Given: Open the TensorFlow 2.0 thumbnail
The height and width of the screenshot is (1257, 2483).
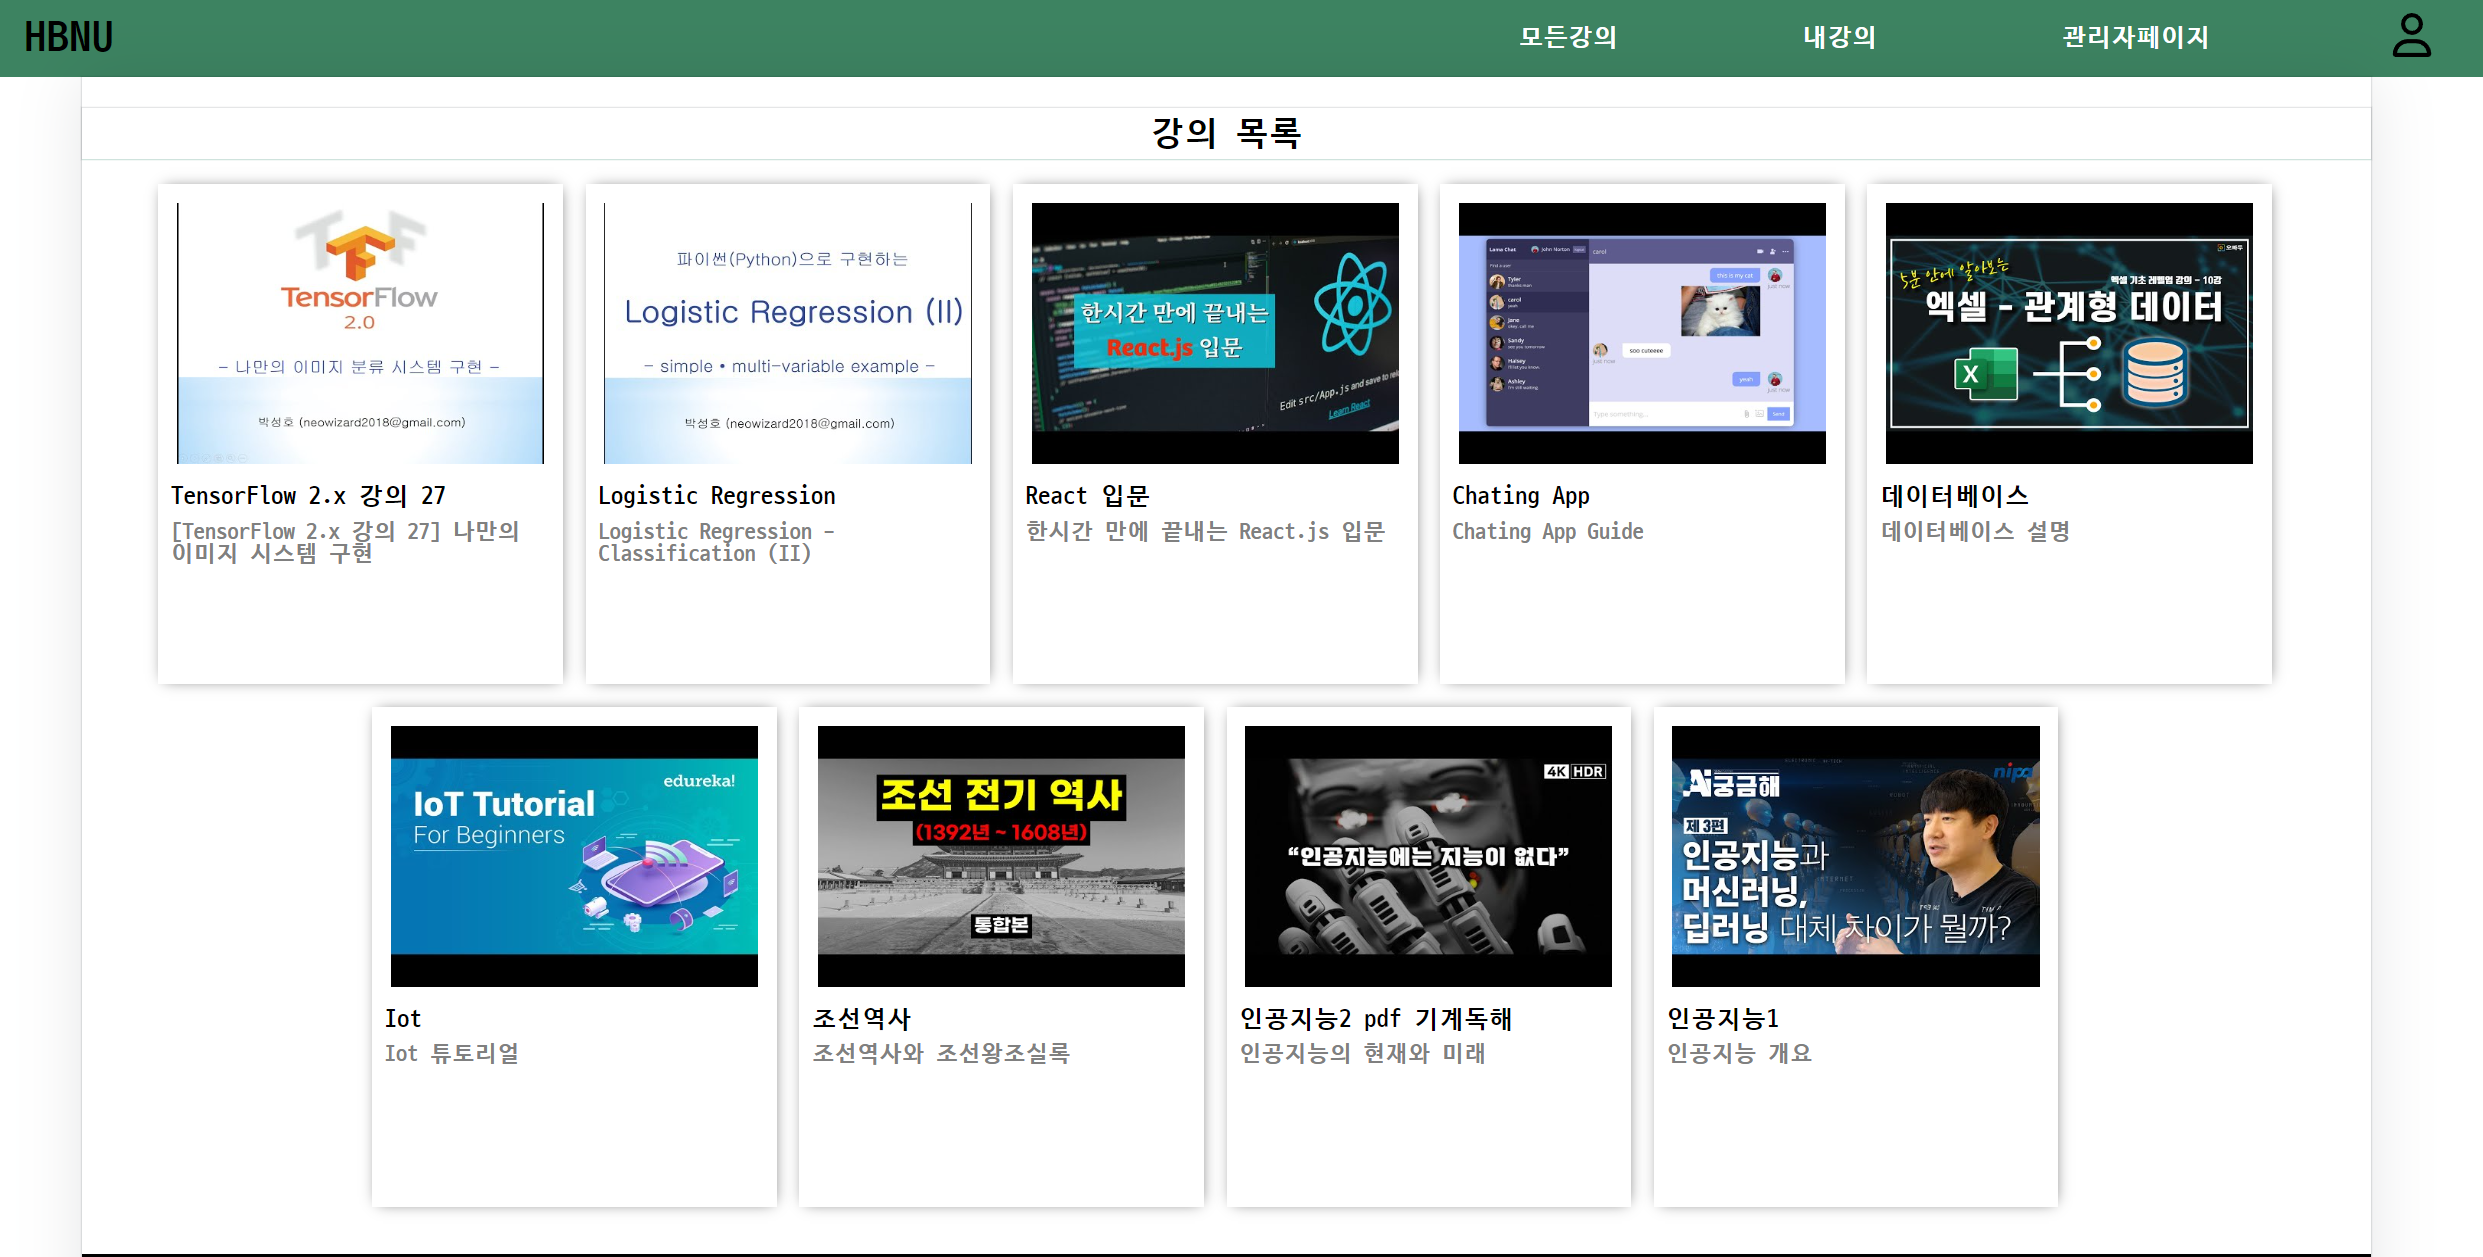Looking at the screenshot, I should (360, 333).
